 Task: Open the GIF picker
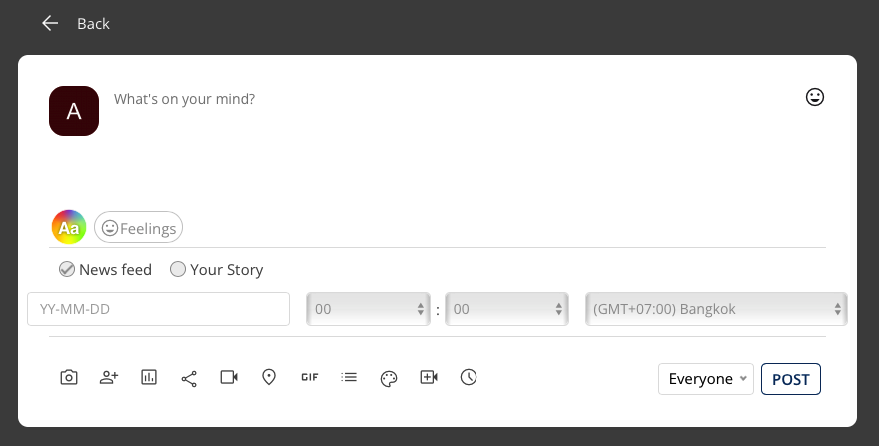tap(309, 377)
